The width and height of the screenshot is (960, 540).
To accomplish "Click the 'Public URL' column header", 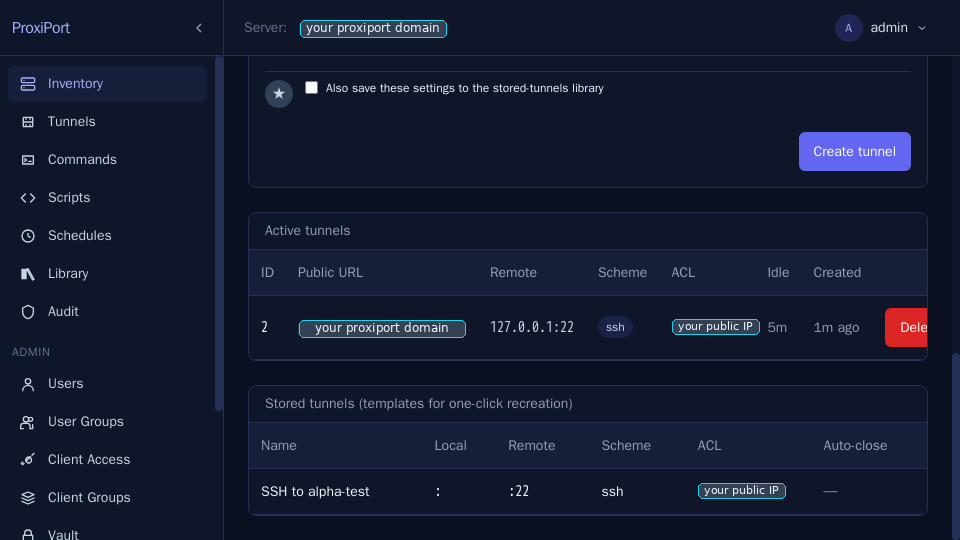I will click(x=331, y=272).
